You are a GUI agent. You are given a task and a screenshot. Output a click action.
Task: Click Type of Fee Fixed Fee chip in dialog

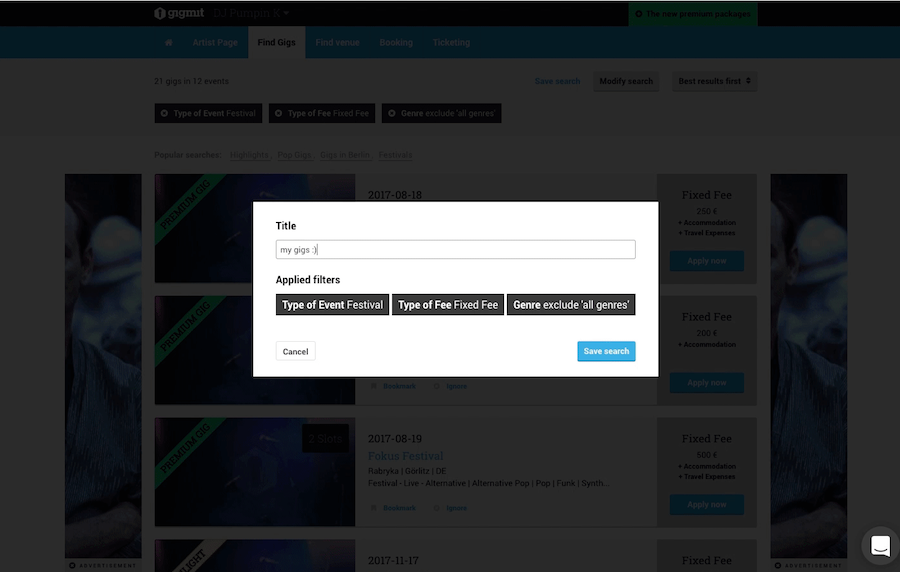[448, 305]
